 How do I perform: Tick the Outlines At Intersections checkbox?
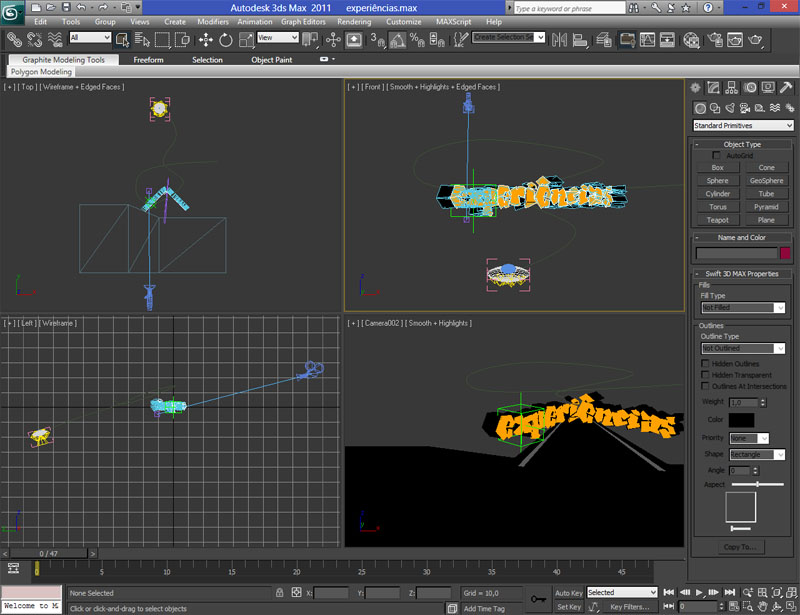tap(705, 386)
